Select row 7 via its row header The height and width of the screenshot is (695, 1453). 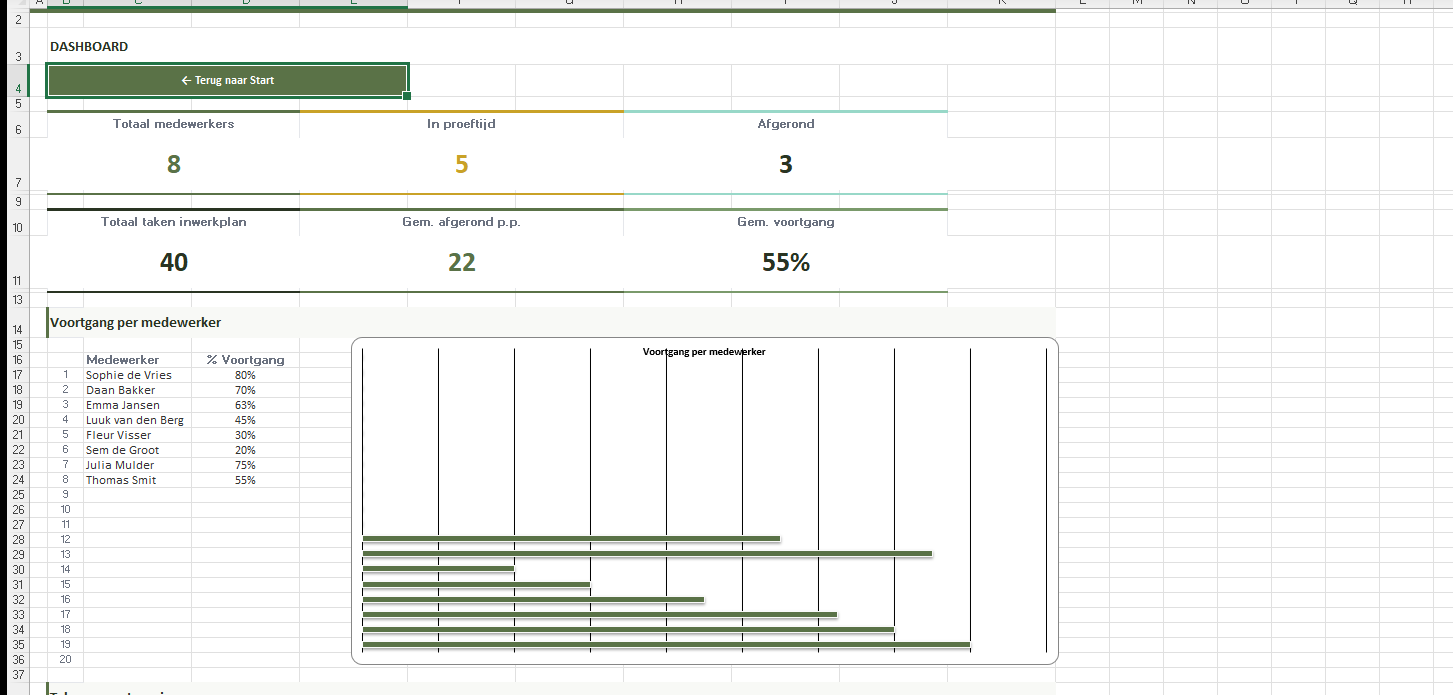18,183
